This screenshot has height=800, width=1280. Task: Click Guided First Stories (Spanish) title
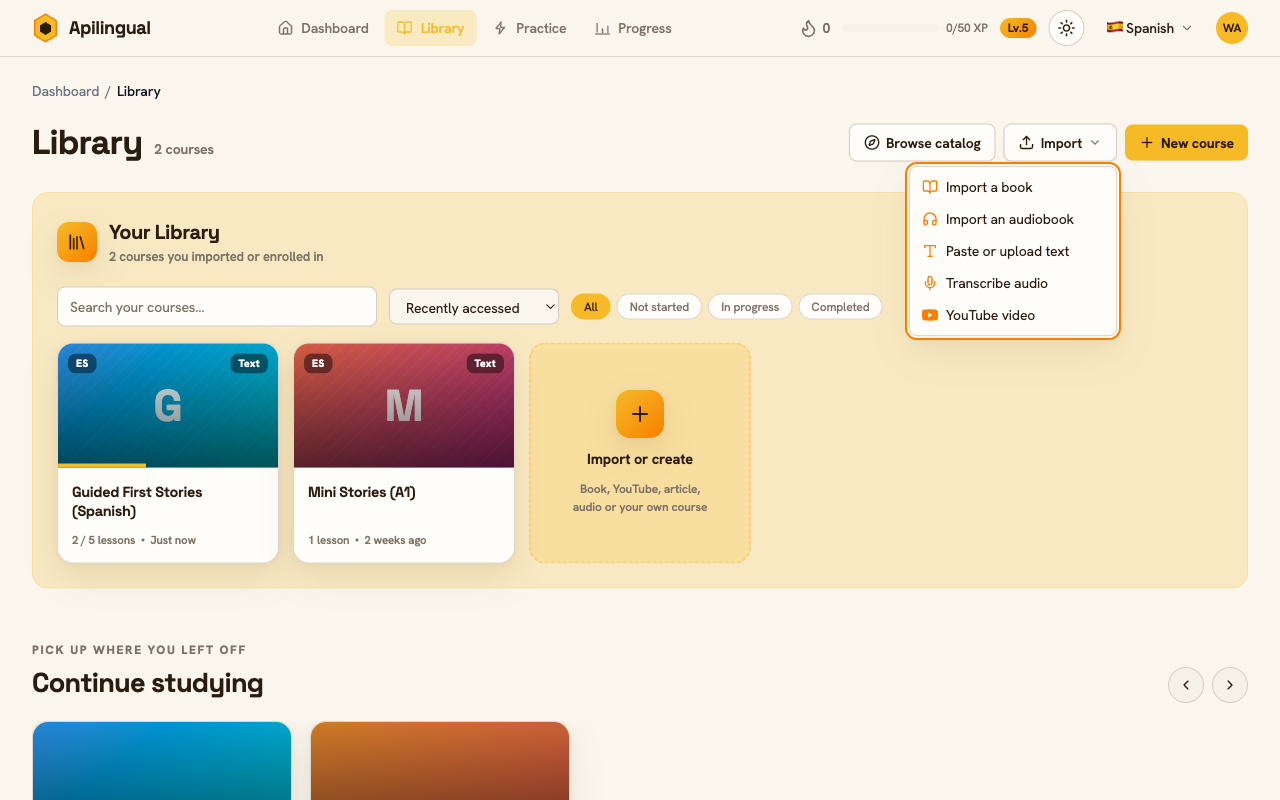pos(137,501)
